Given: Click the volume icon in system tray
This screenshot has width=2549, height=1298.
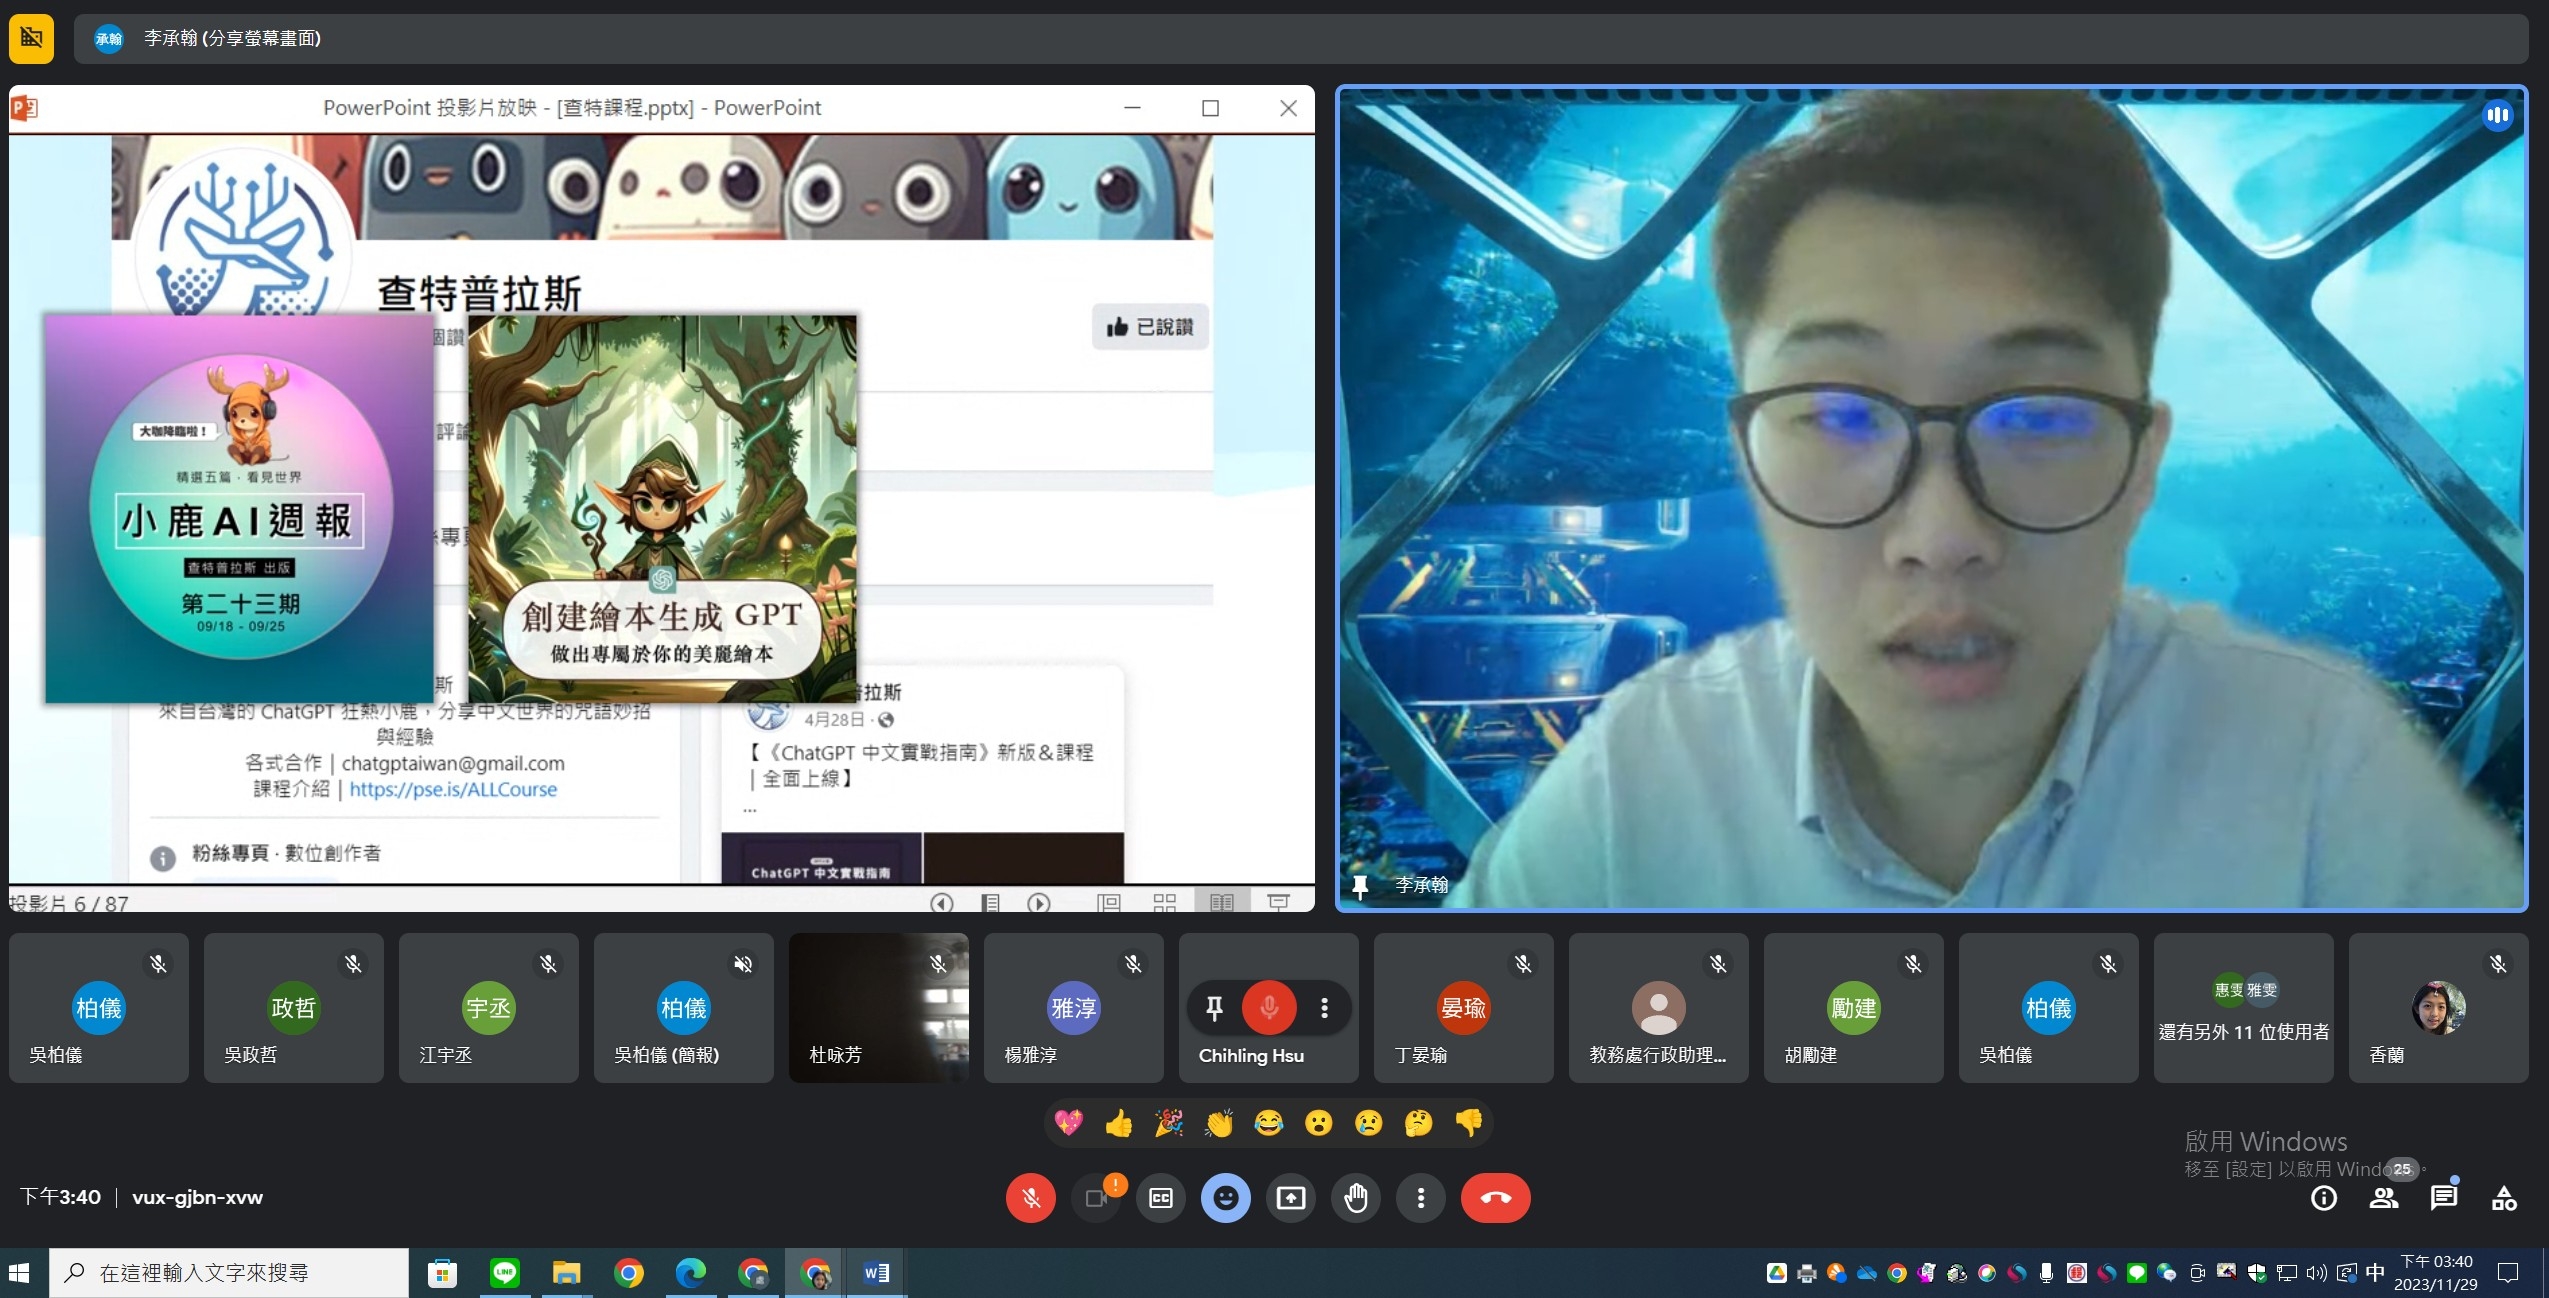Looking at the screenshot, I should (x=2317, y=1273).
